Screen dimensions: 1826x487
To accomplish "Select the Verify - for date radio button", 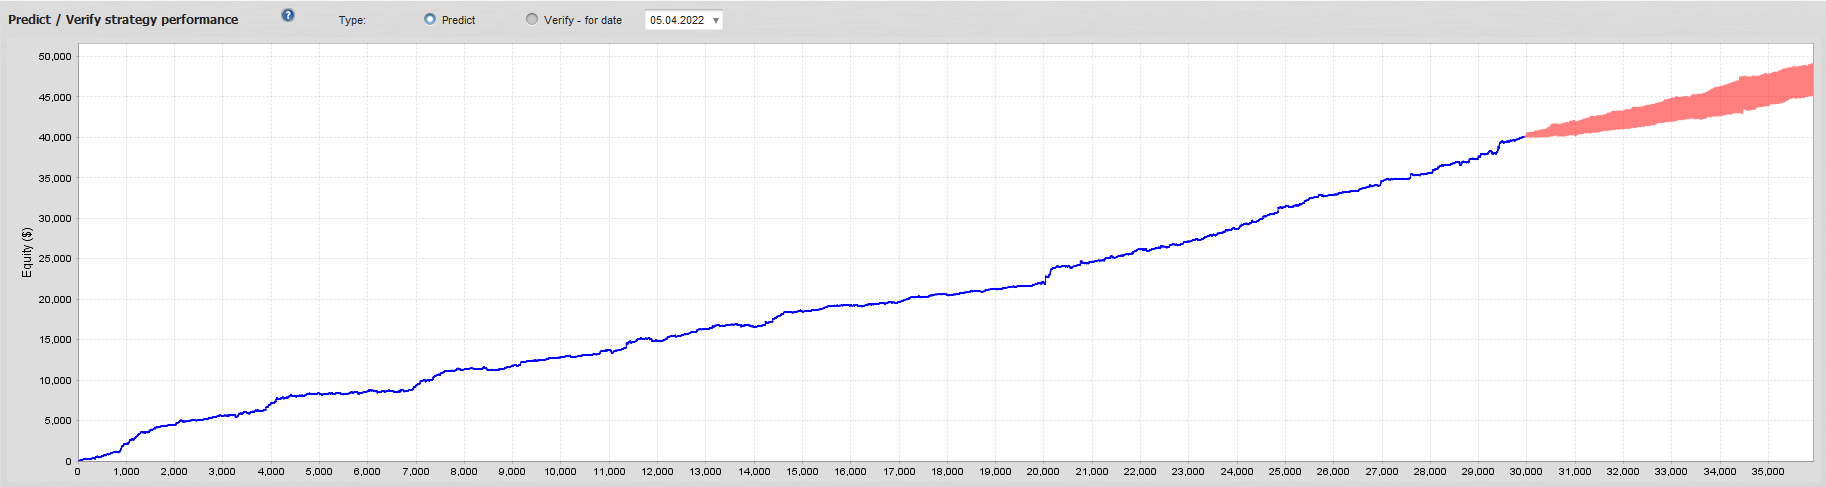I will pos(532,19).
